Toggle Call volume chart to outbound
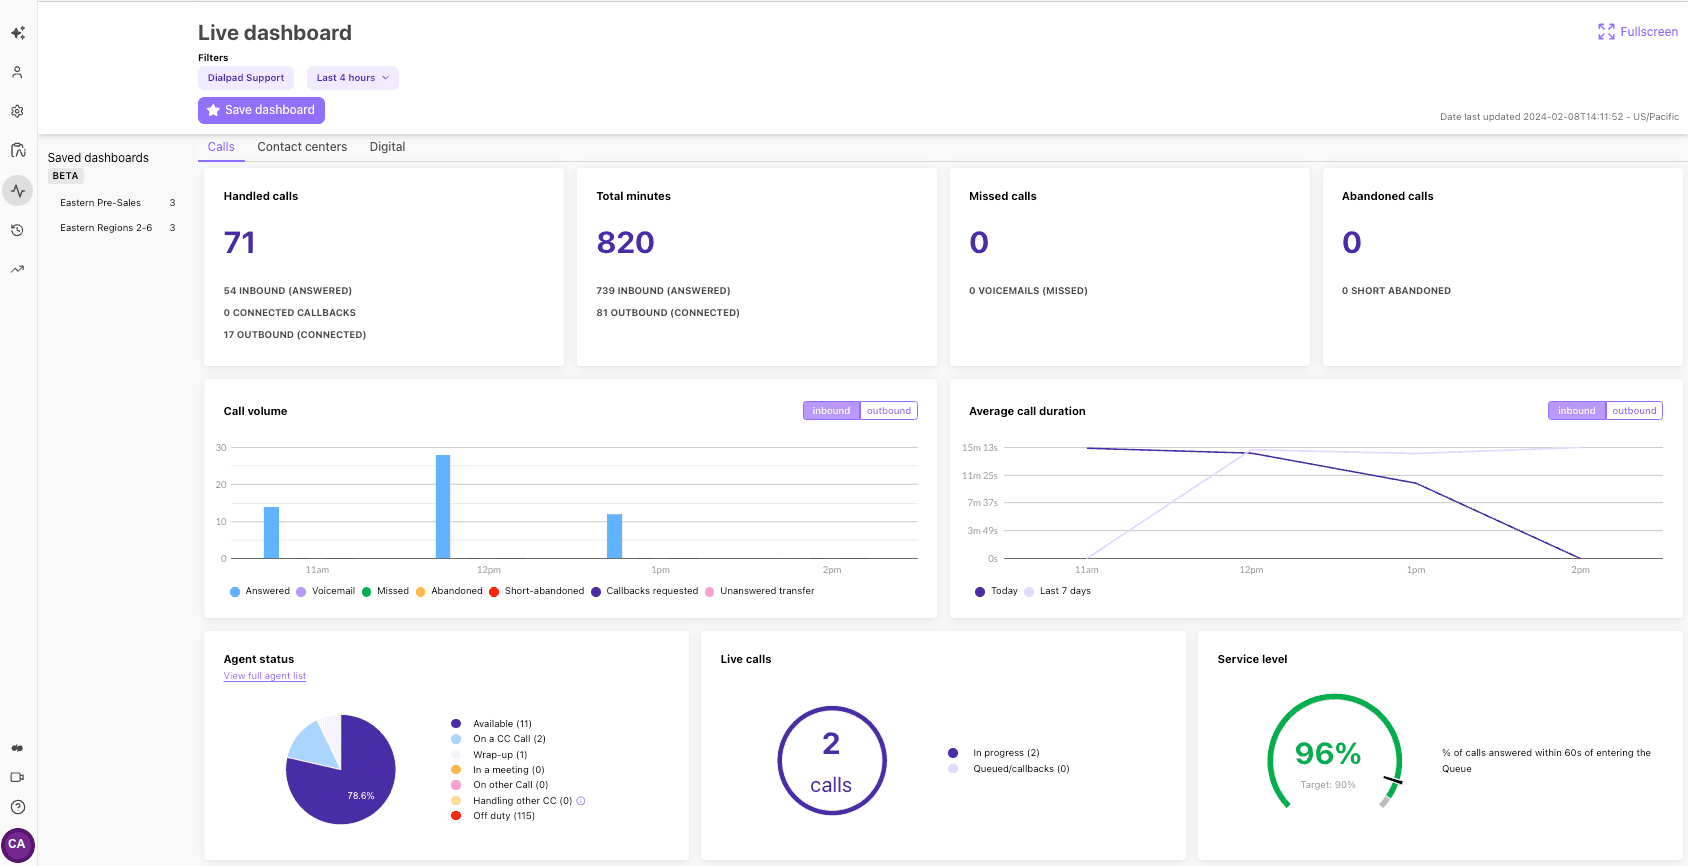The height and width of the screenshot is (866, 1688). coord(888,411)
